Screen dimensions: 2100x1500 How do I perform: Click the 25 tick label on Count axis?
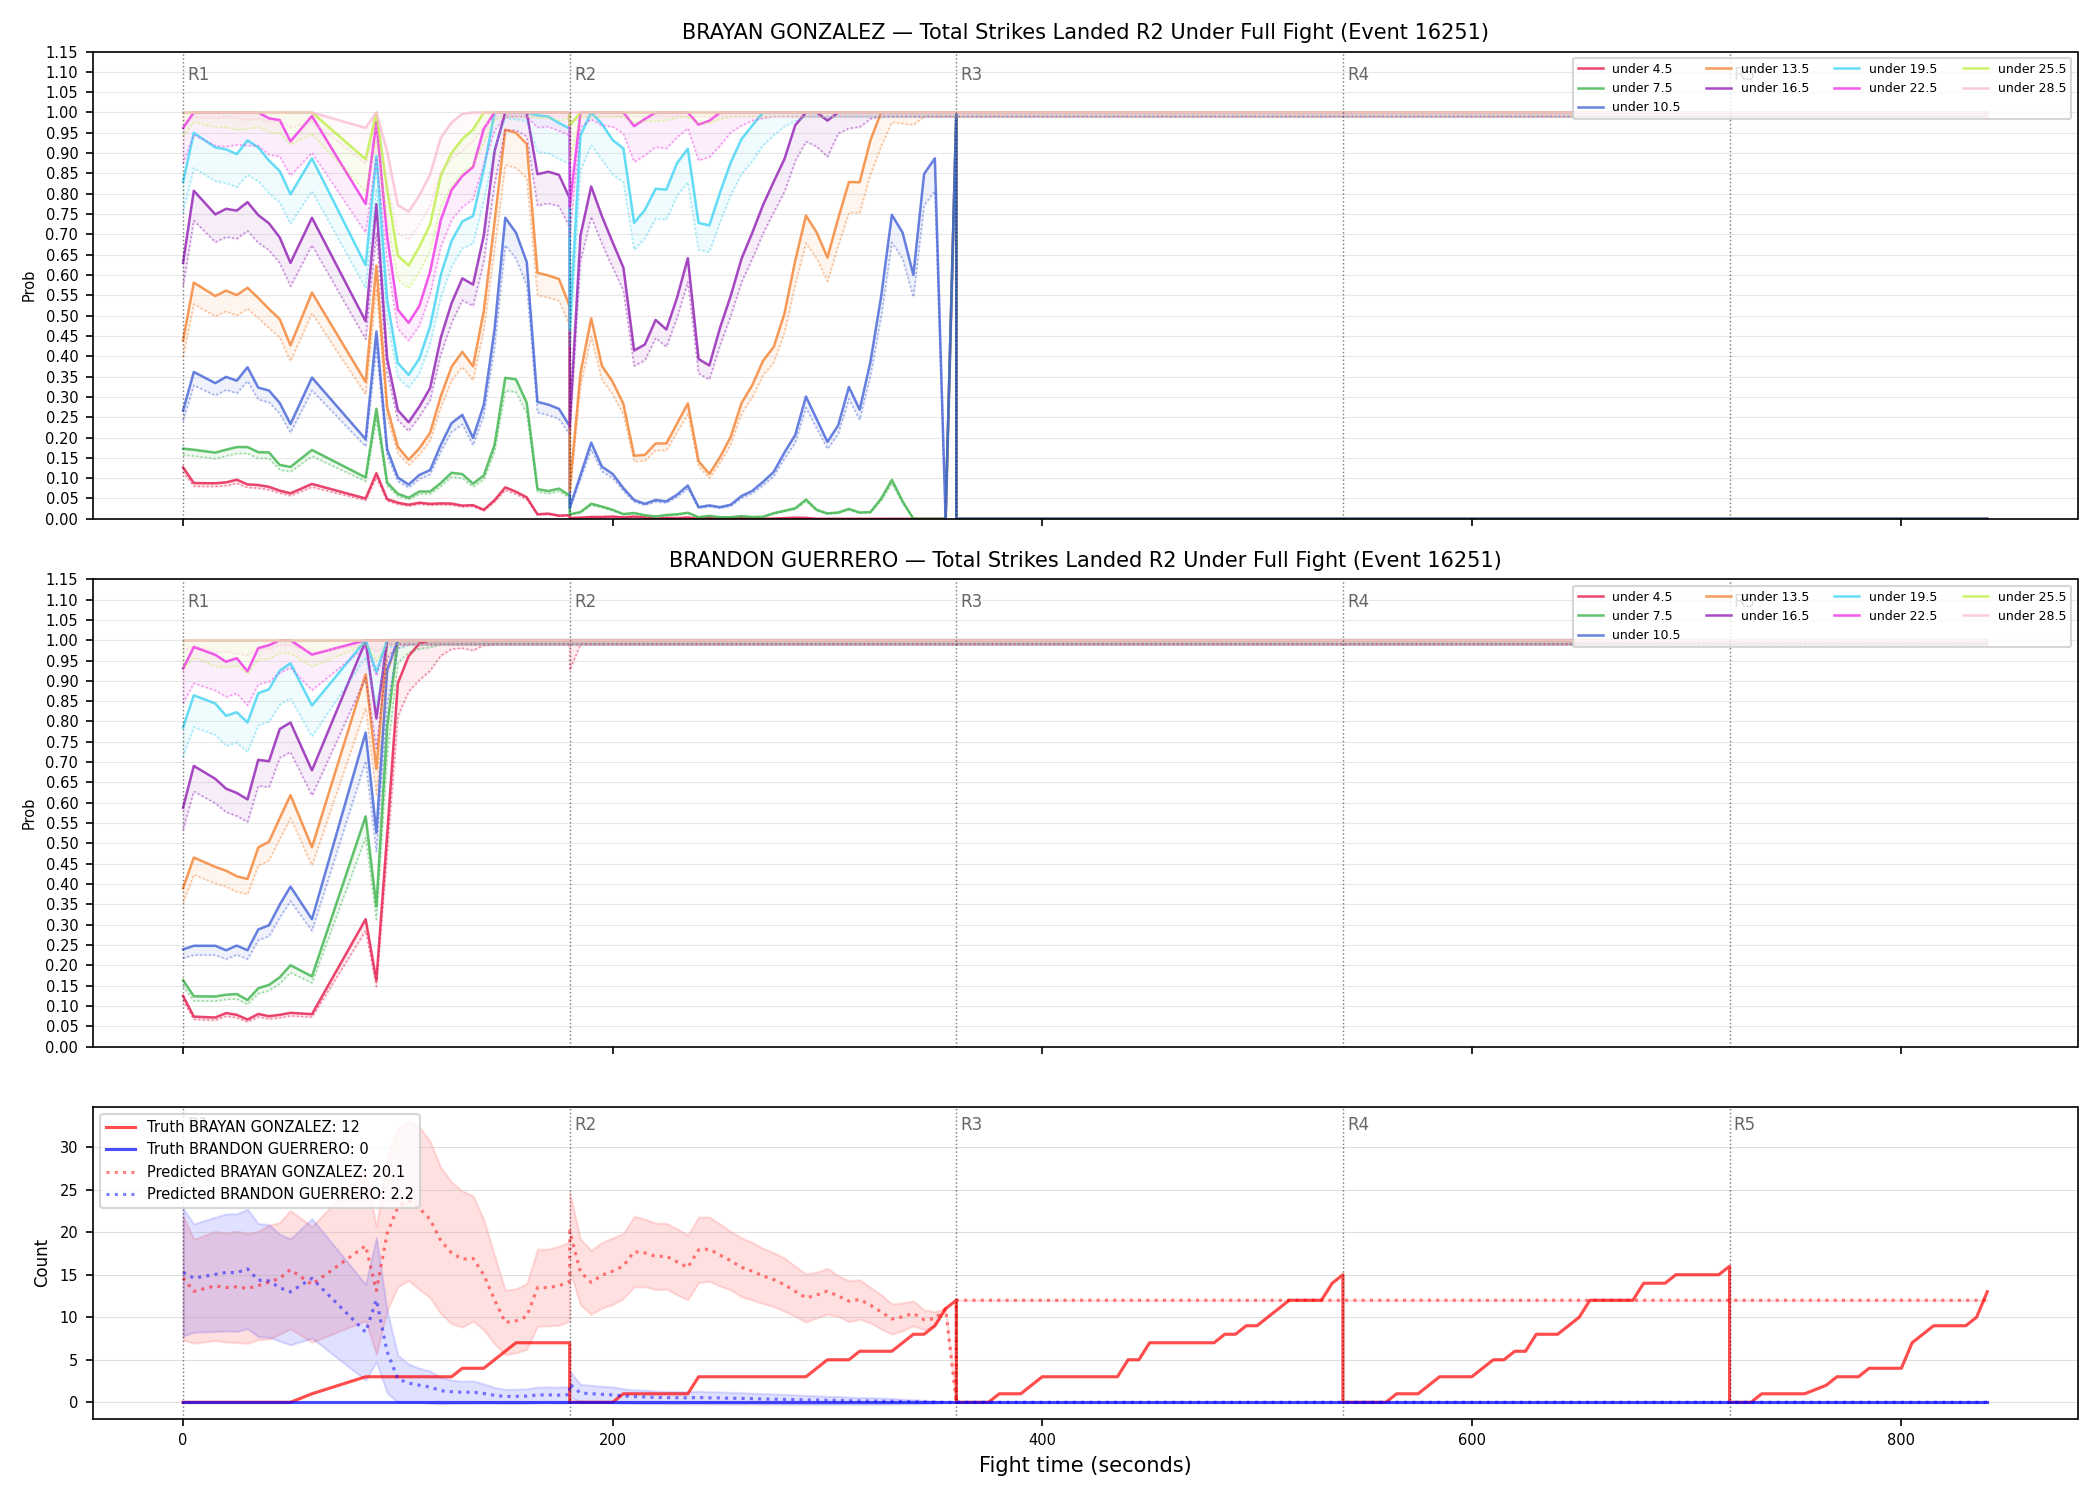click(68, 1190)
